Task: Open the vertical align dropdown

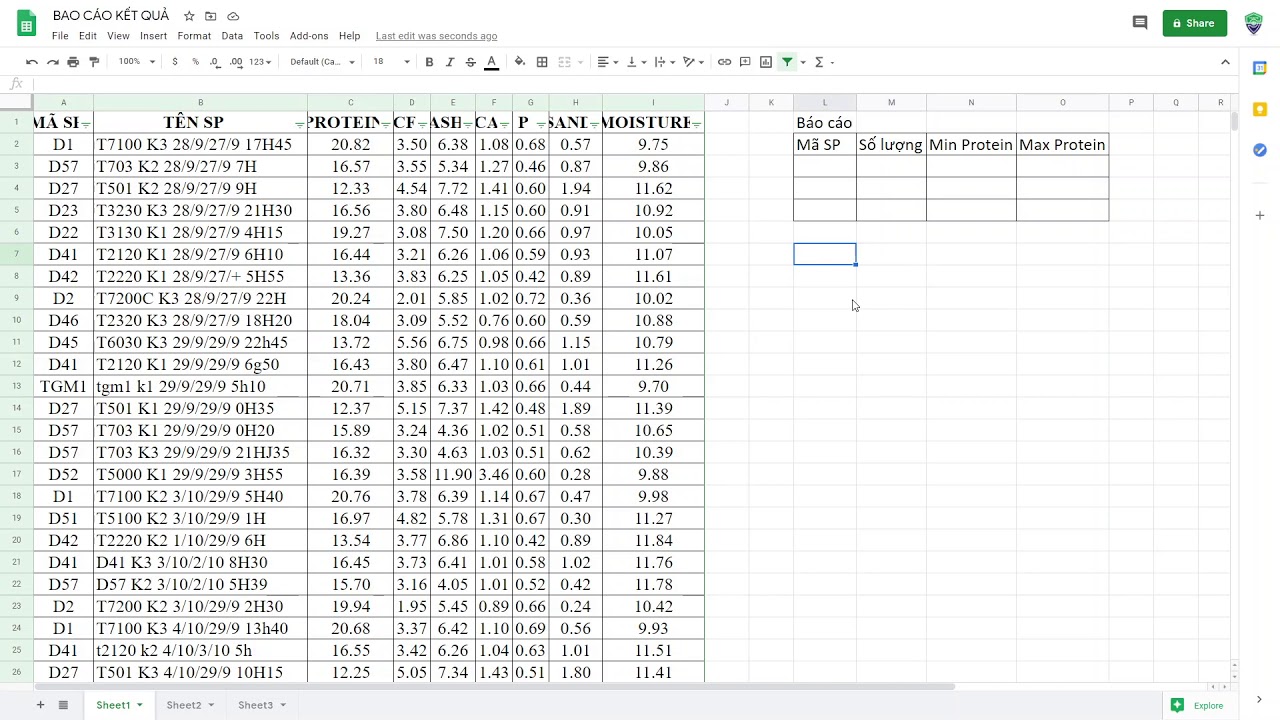Action: click(636, 62)
